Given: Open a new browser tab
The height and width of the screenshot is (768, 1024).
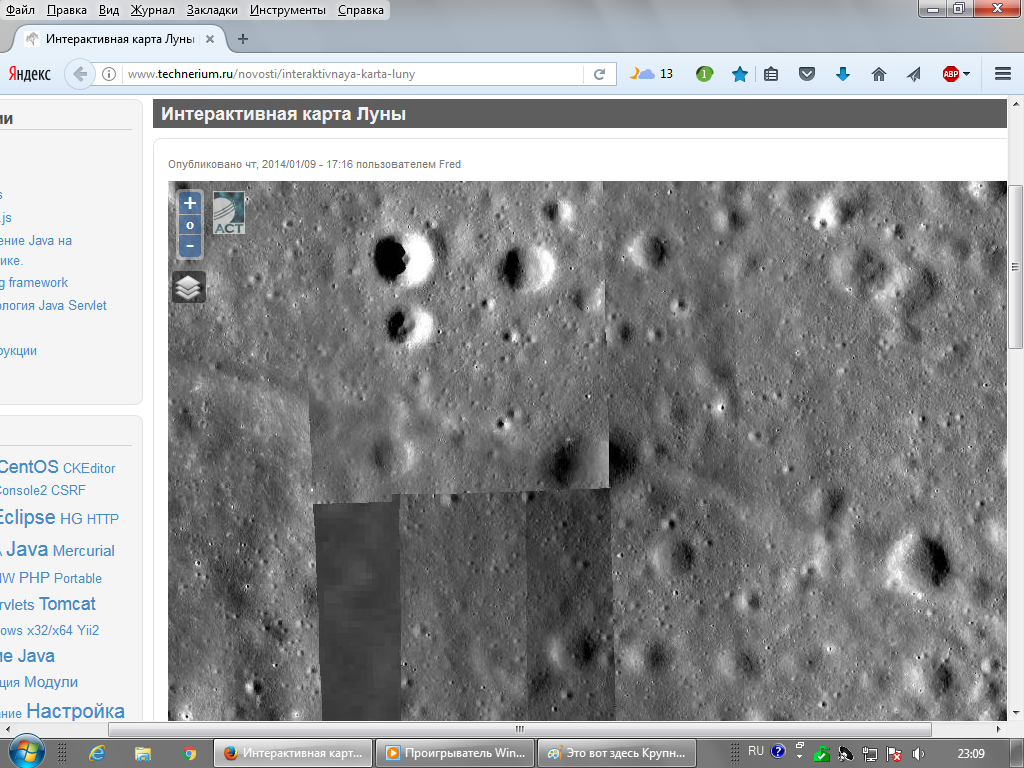Looking at the screenshot, I should click(243, 39).
